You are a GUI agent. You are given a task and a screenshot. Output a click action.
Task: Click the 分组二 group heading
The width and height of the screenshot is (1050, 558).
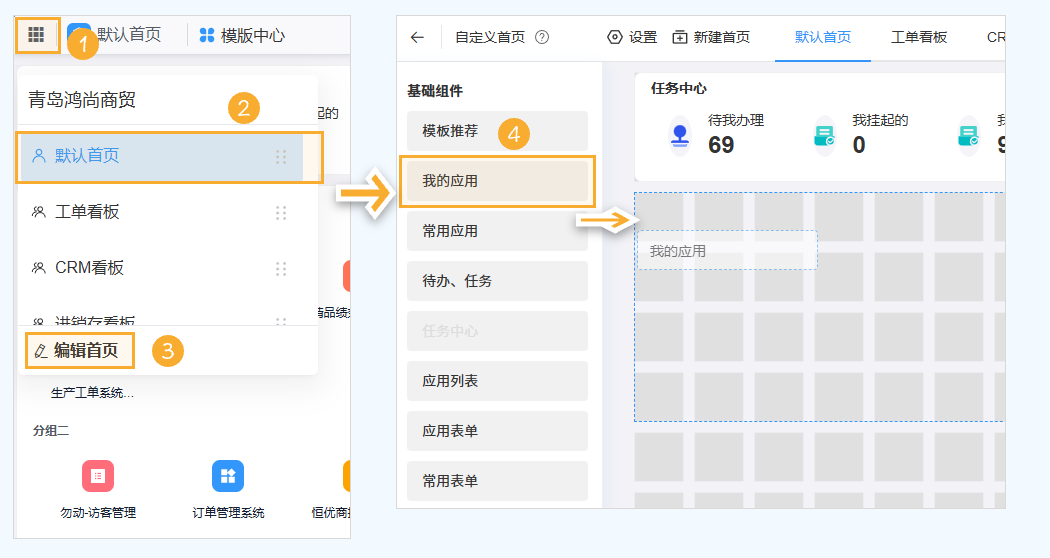pyautogui.click(x=51, y=431)
